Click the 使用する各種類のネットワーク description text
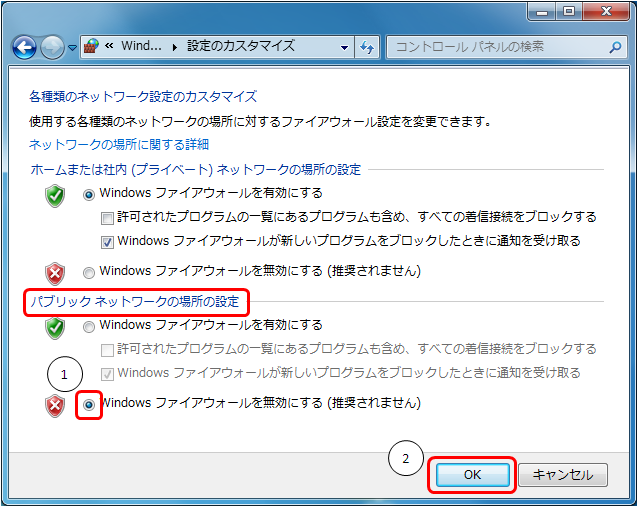The height and width of the screenshot is (507, 638). pos(260,121)
